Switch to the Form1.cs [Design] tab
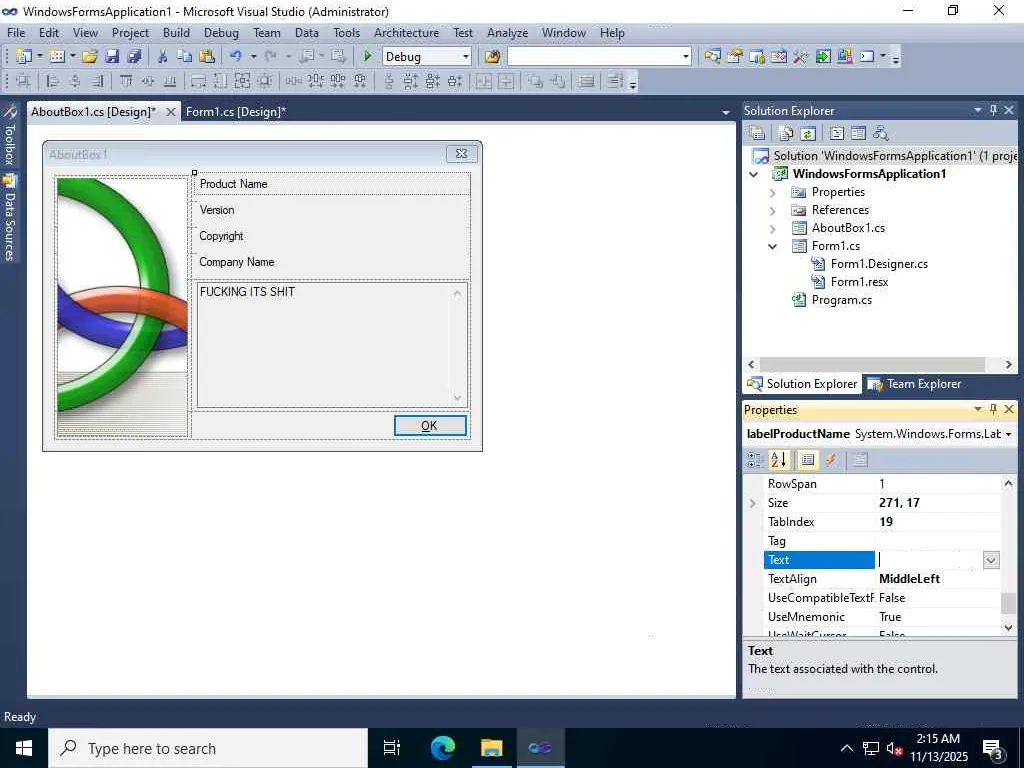The height and width of the screenshot is (768, 1024). point(236,112)
